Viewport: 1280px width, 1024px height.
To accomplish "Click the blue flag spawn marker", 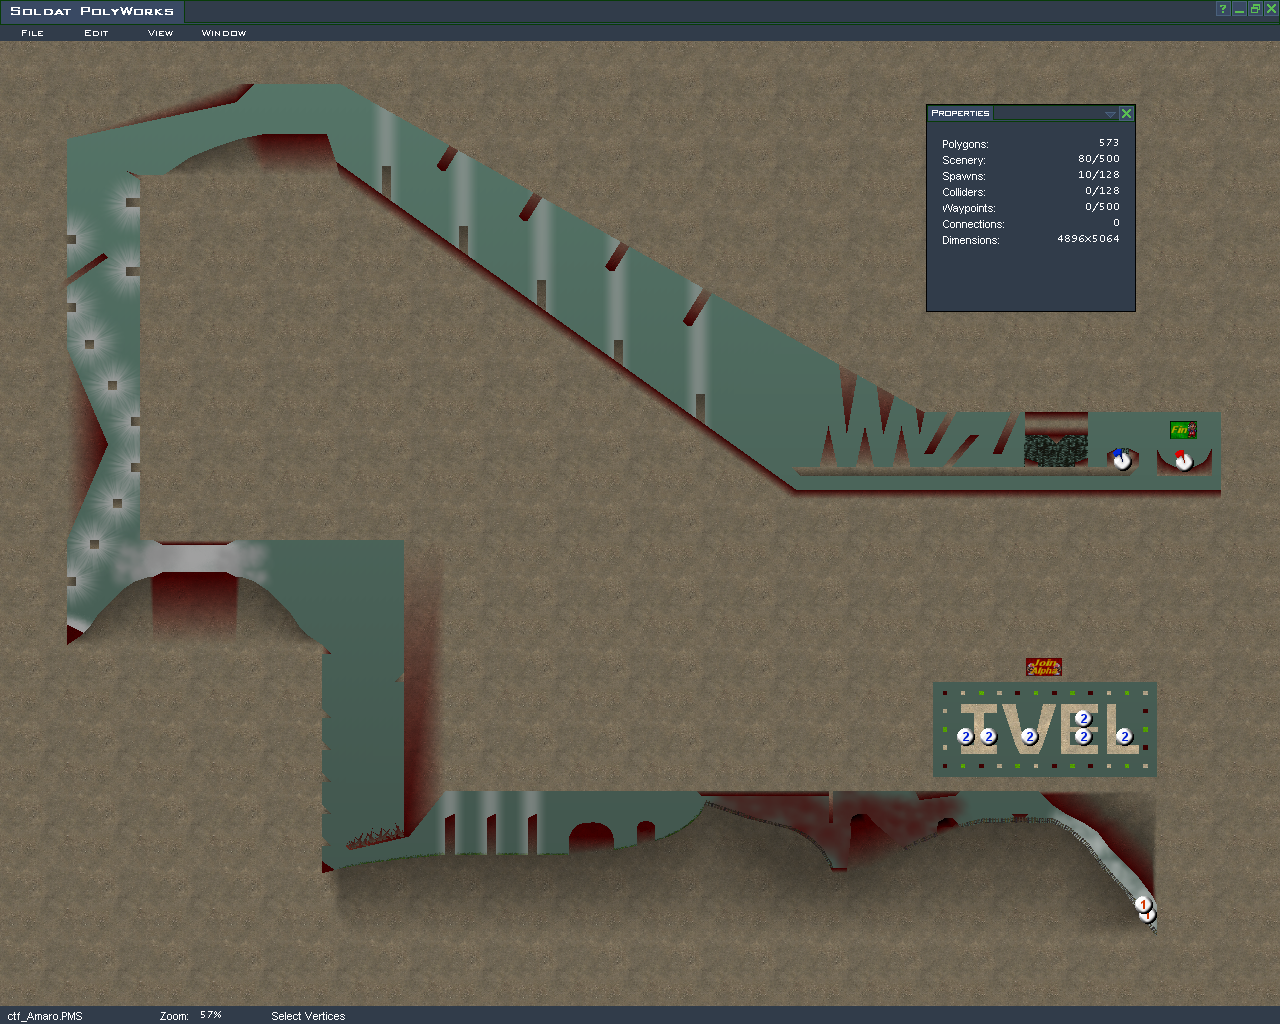I will [1121, 460].
